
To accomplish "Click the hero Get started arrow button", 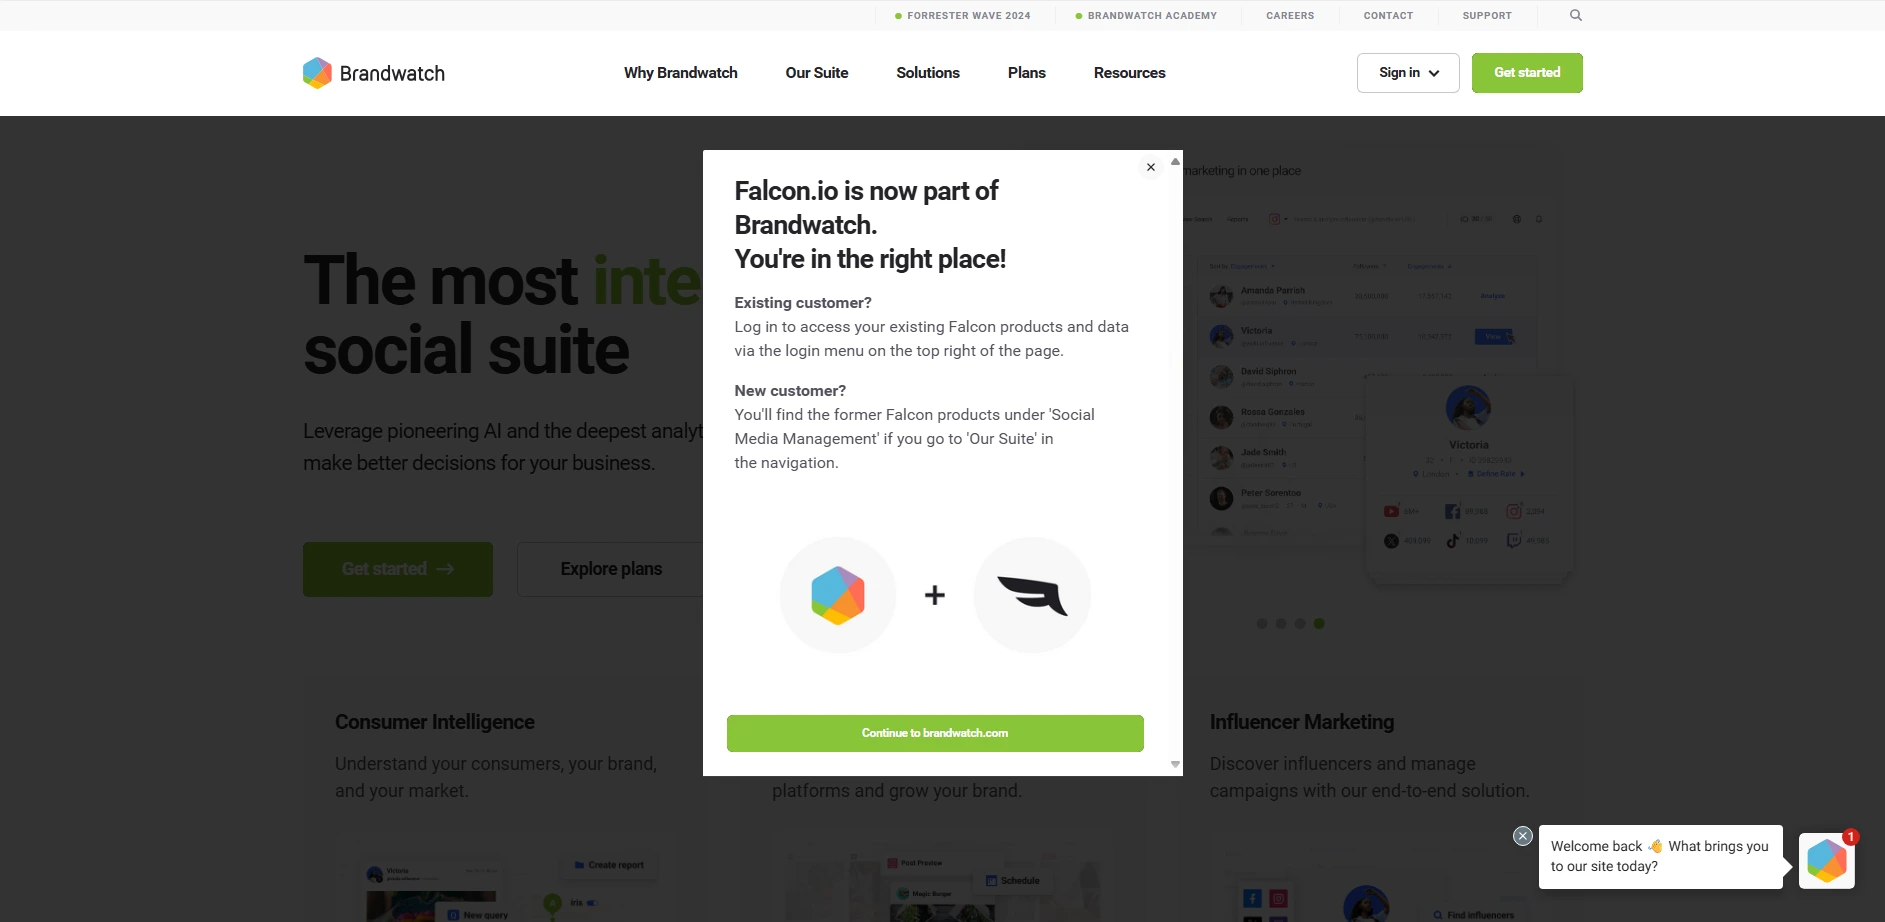I will point(398,569).
